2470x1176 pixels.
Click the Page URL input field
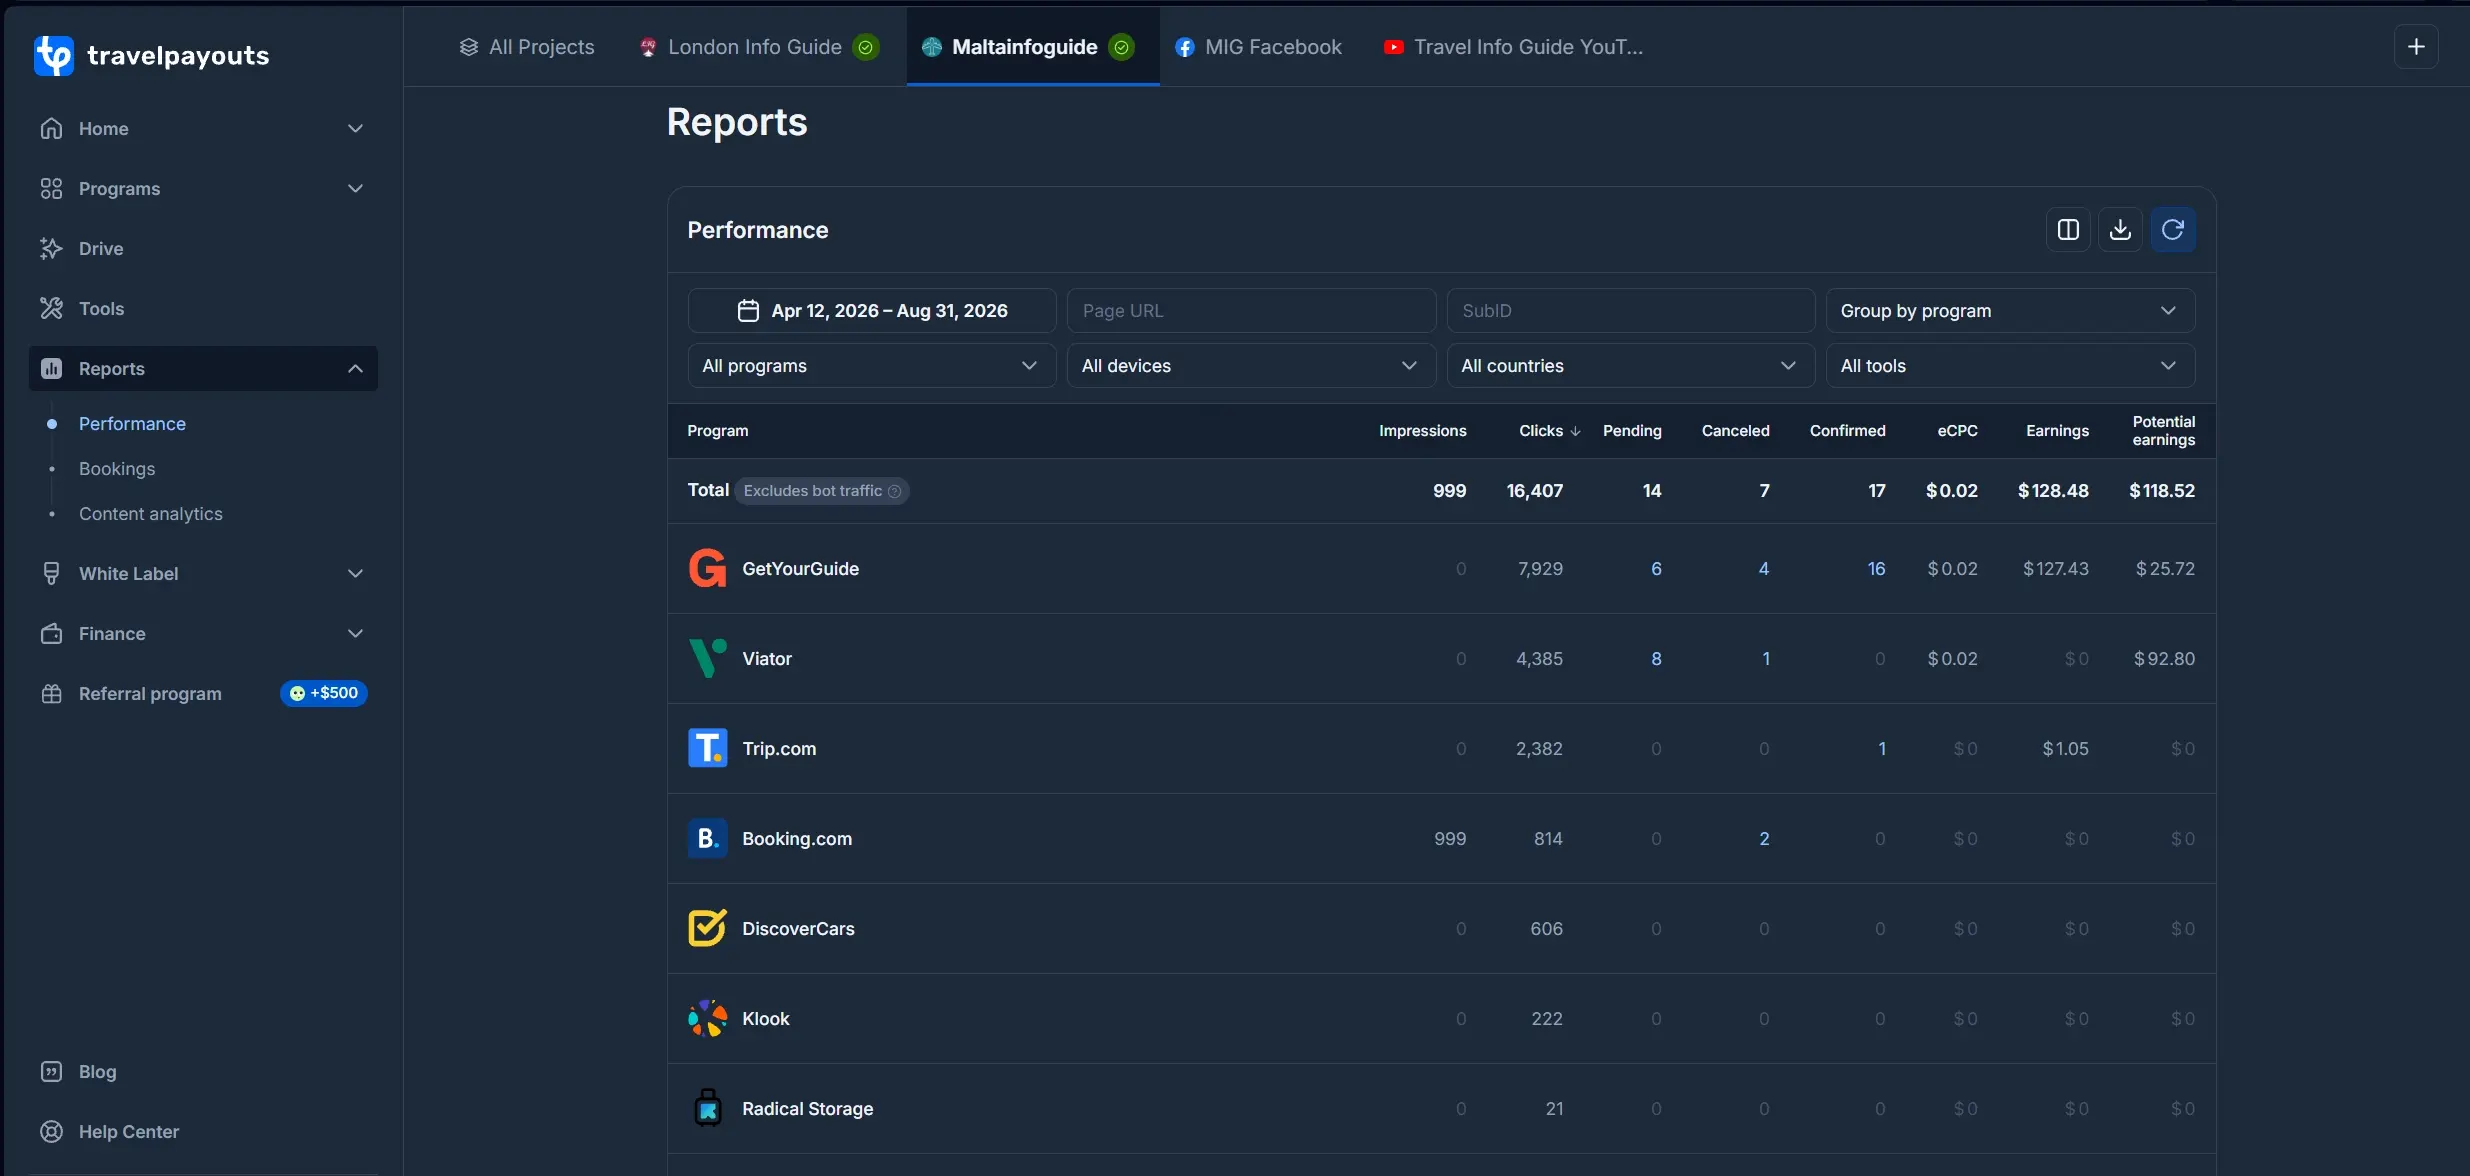(1251, 311)
